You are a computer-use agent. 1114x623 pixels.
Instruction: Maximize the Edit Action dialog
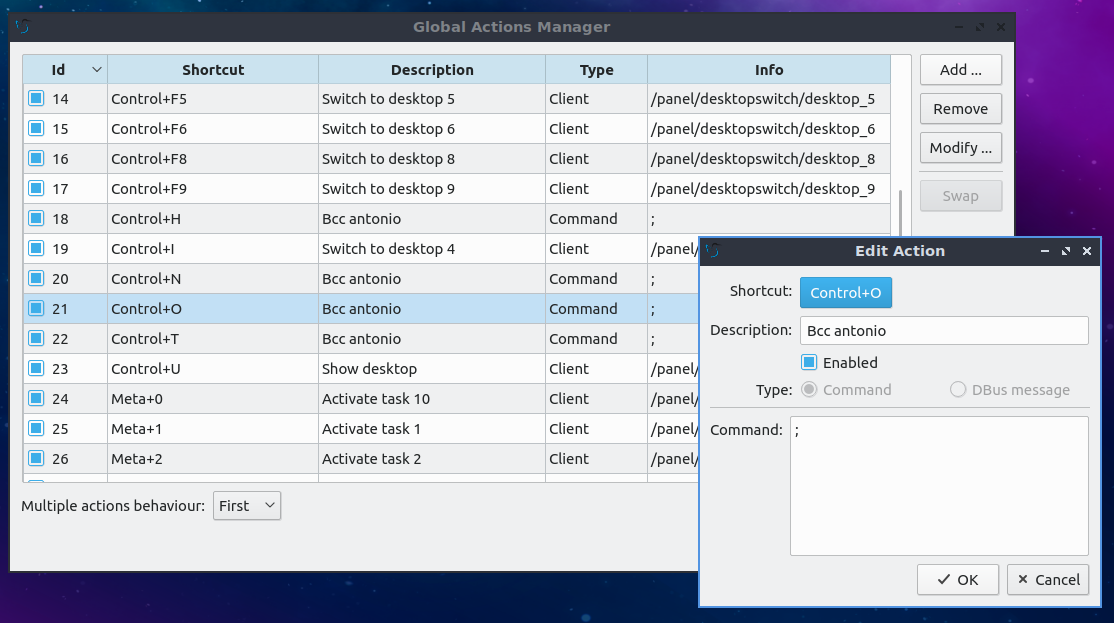coord(1066,251)
